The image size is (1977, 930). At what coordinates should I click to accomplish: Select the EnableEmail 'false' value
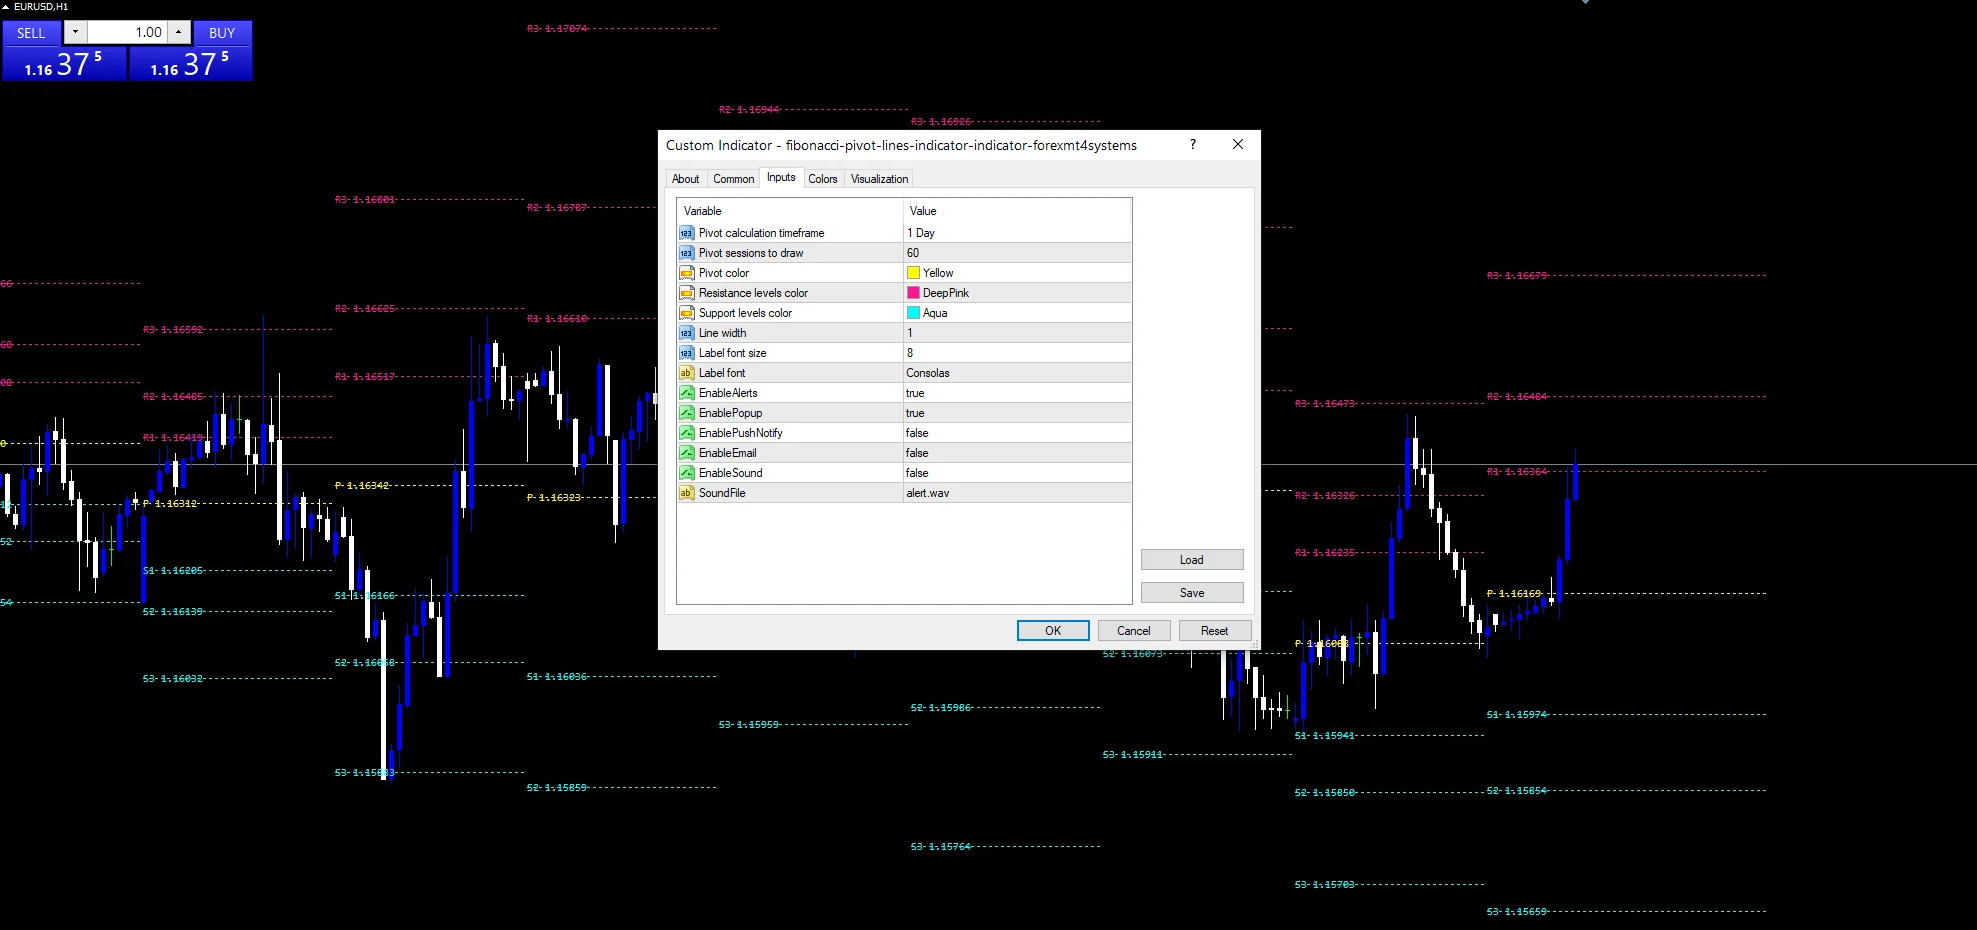pos(917,453)
